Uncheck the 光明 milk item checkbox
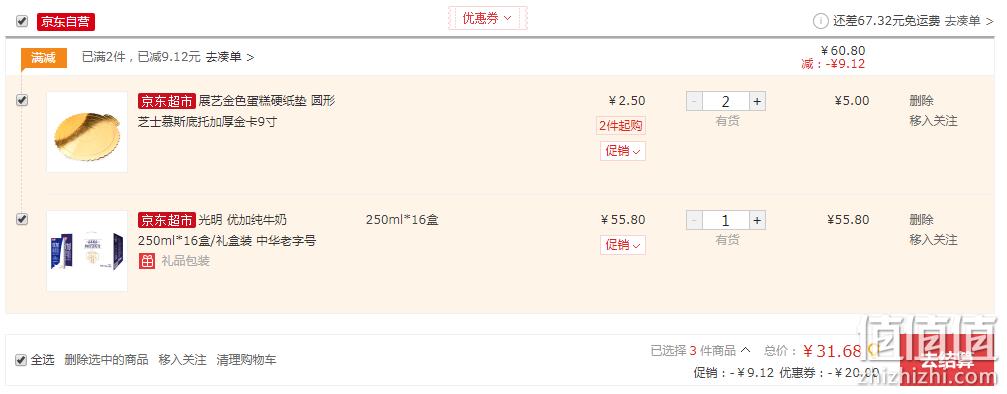The width and height of the screenshot is (1007, 394). pos(22,219)
